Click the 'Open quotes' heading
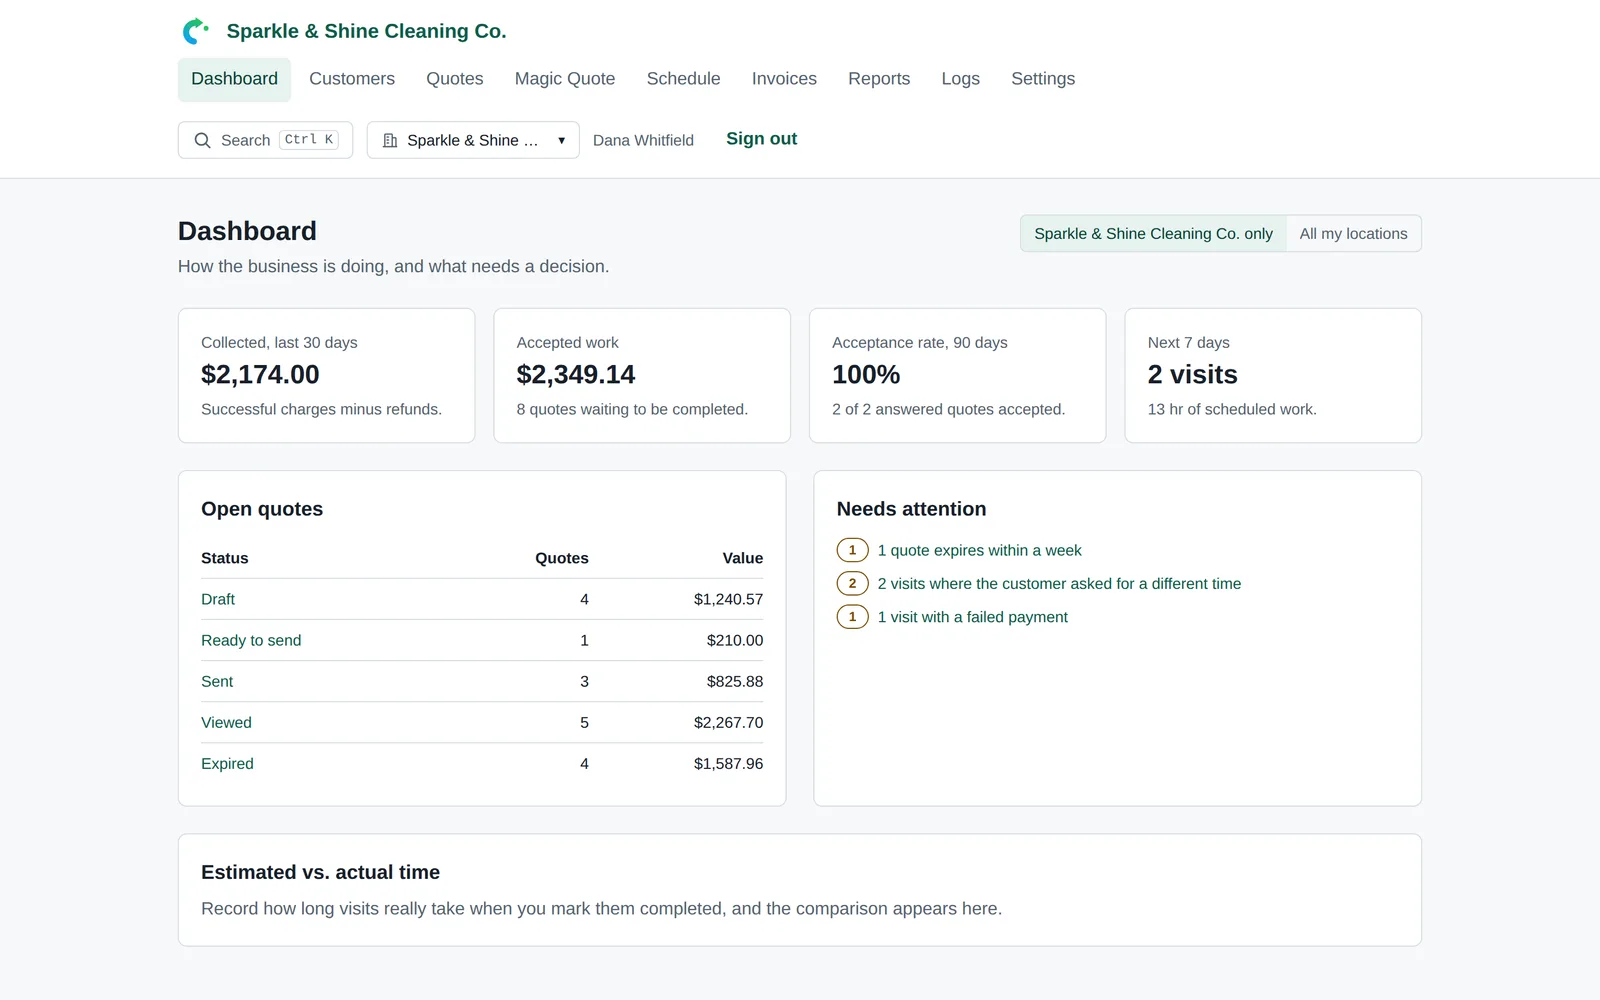Viewport: 1600px width, 1000px height. [262, 509]
